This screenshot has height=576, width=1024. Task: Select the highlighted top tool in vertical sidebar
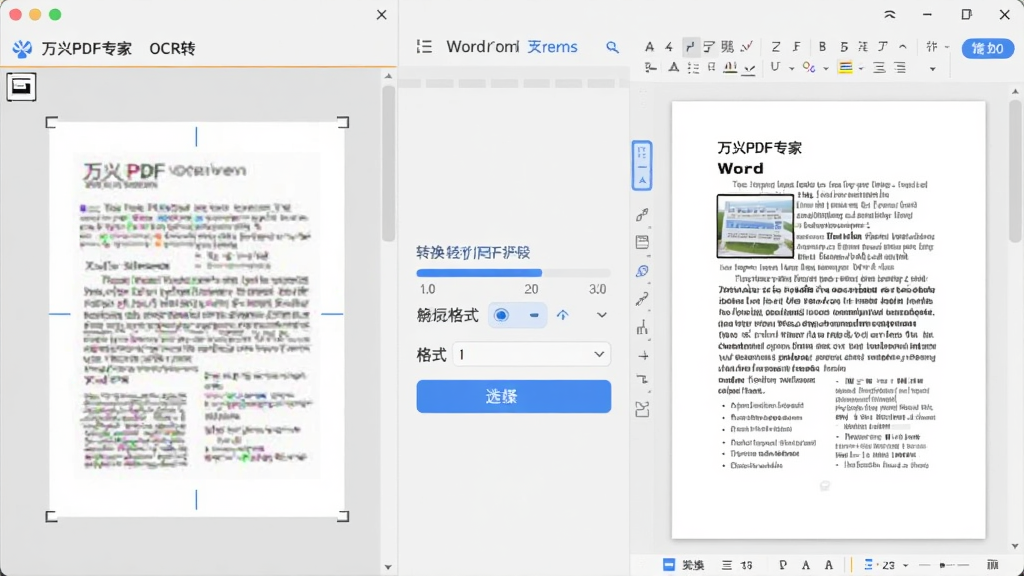coord(642,166)
